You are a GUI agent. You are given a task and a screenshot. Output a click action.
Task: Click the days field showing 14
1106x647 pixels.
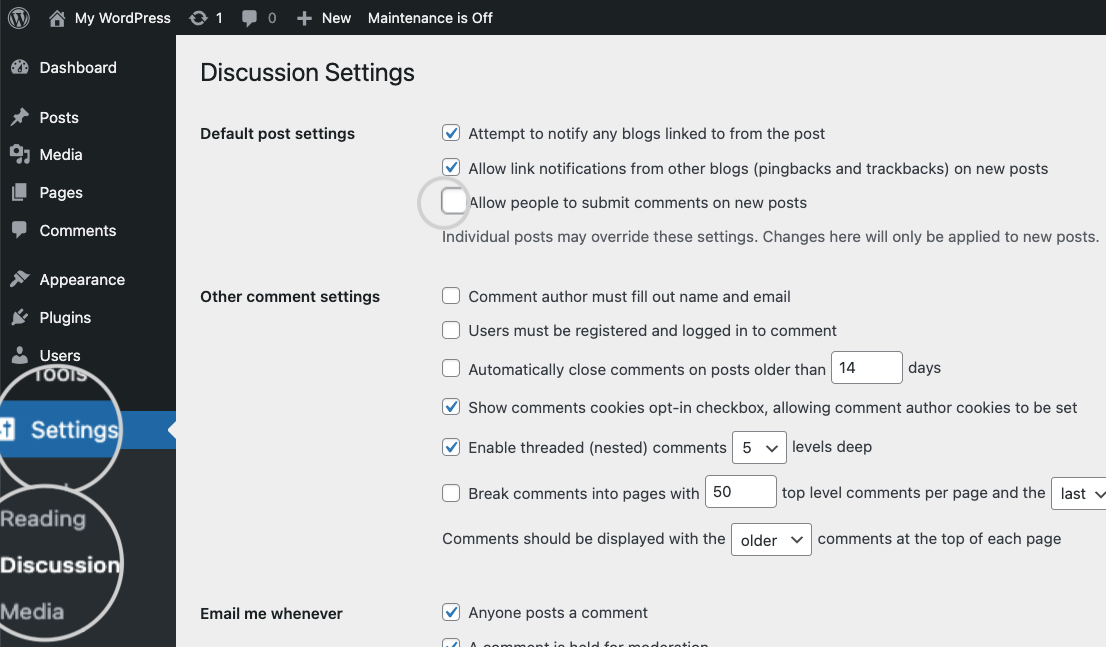[866, 368]
